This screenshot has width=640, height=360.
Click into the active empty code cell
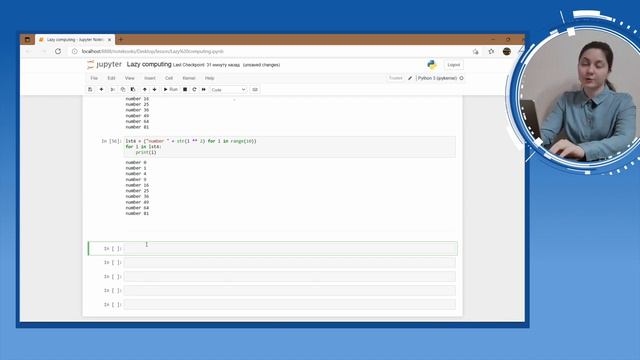click(x=290, y=249)
